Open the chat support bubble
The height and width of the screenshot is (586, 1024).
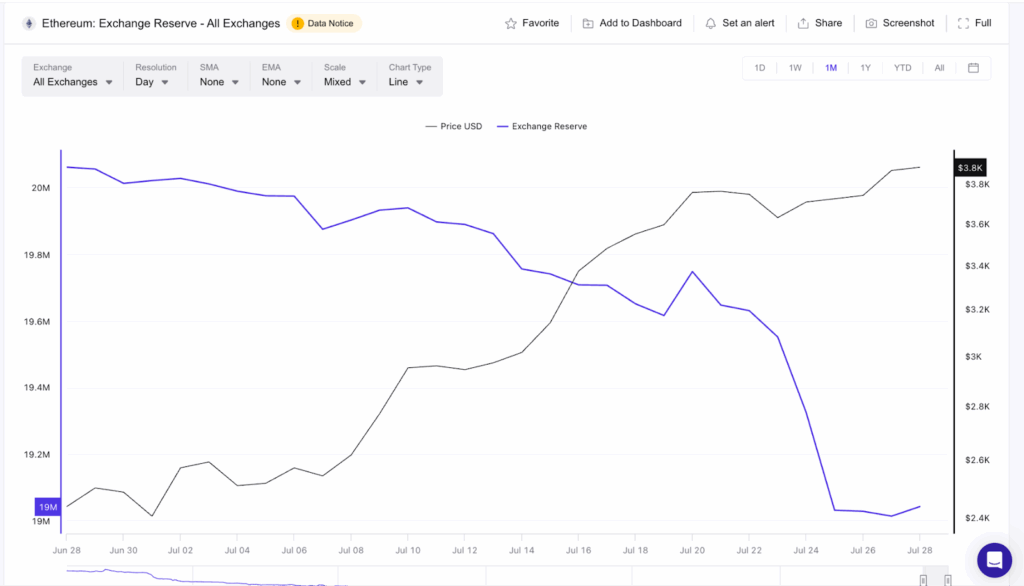pyautogui.click(x=994, y=560)
